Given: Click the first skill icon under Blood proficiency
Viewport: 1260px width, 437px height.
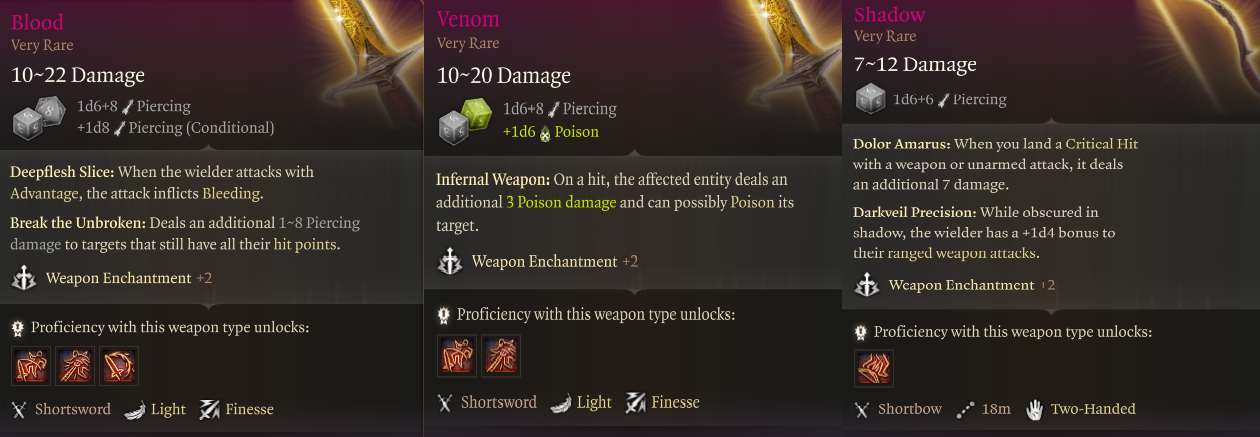Looking at the screenshot, I should [31, 366].
